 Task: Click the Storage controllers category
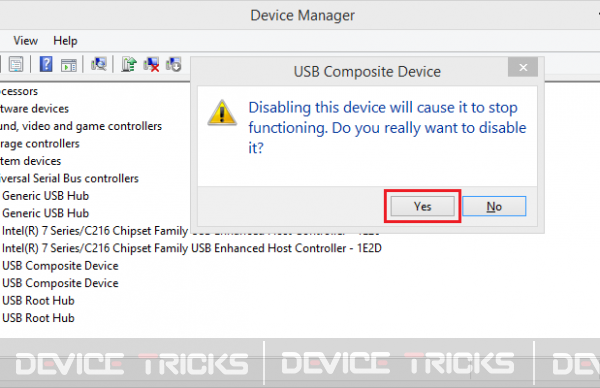(40, 144)
